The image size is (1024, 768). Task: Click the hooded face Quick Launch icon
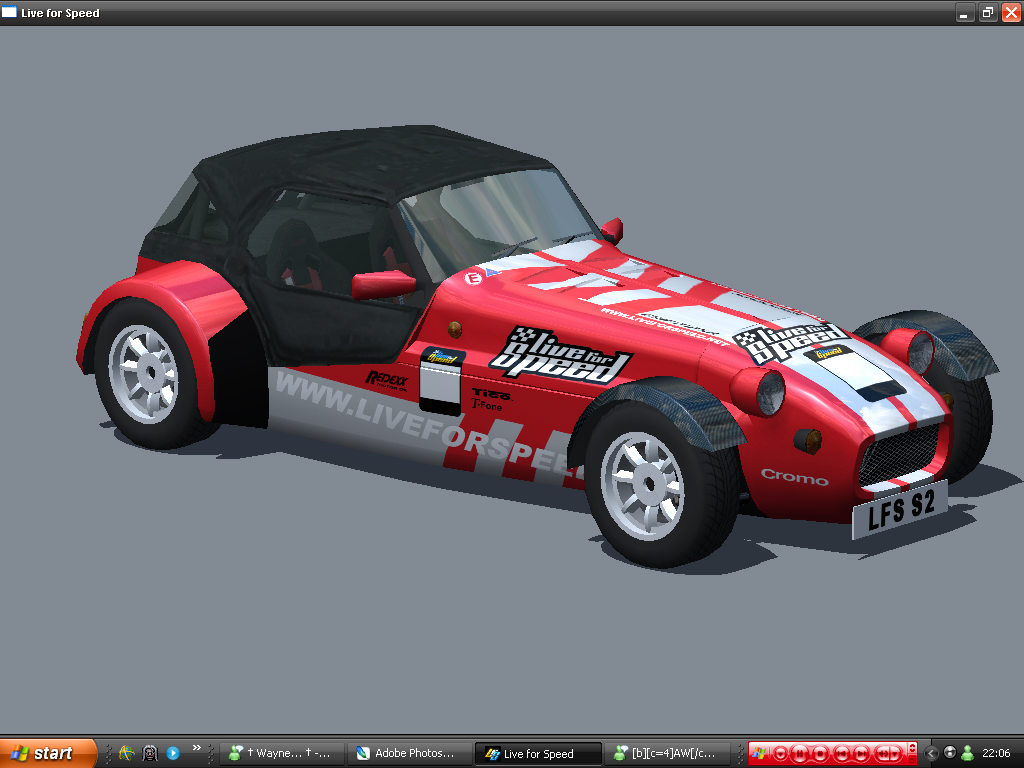pyautogui.click(x=150, y=753)
